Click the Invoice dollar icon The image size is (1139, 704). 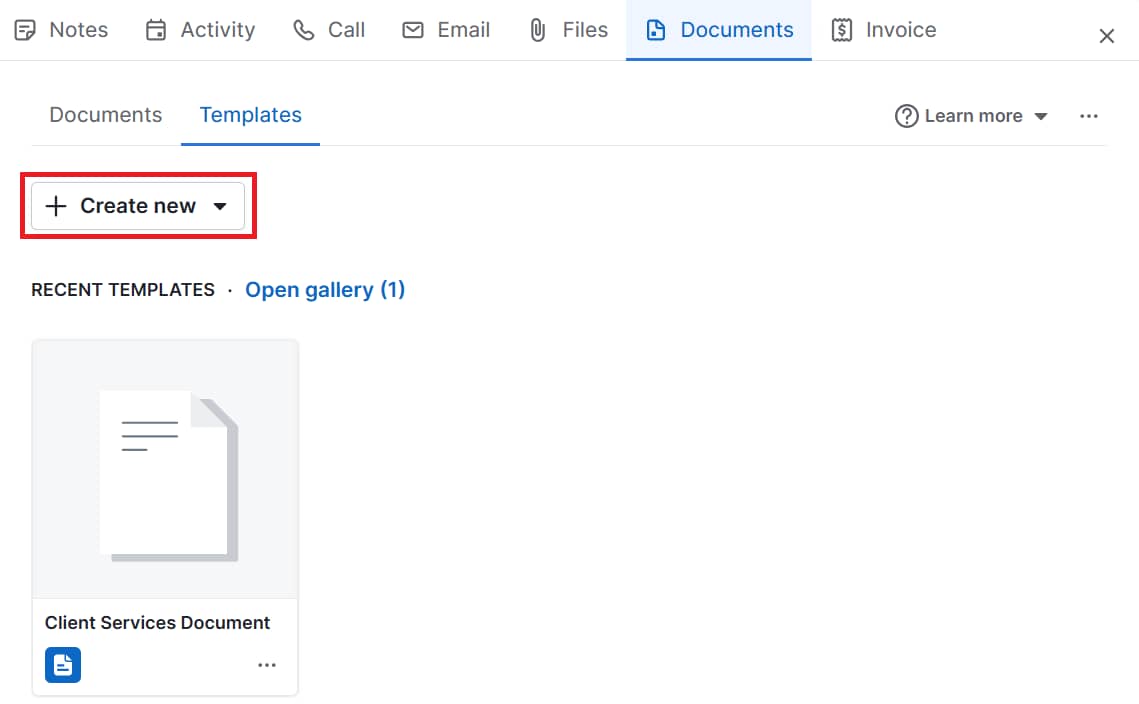pyautogui.click(x=843, y=30)
